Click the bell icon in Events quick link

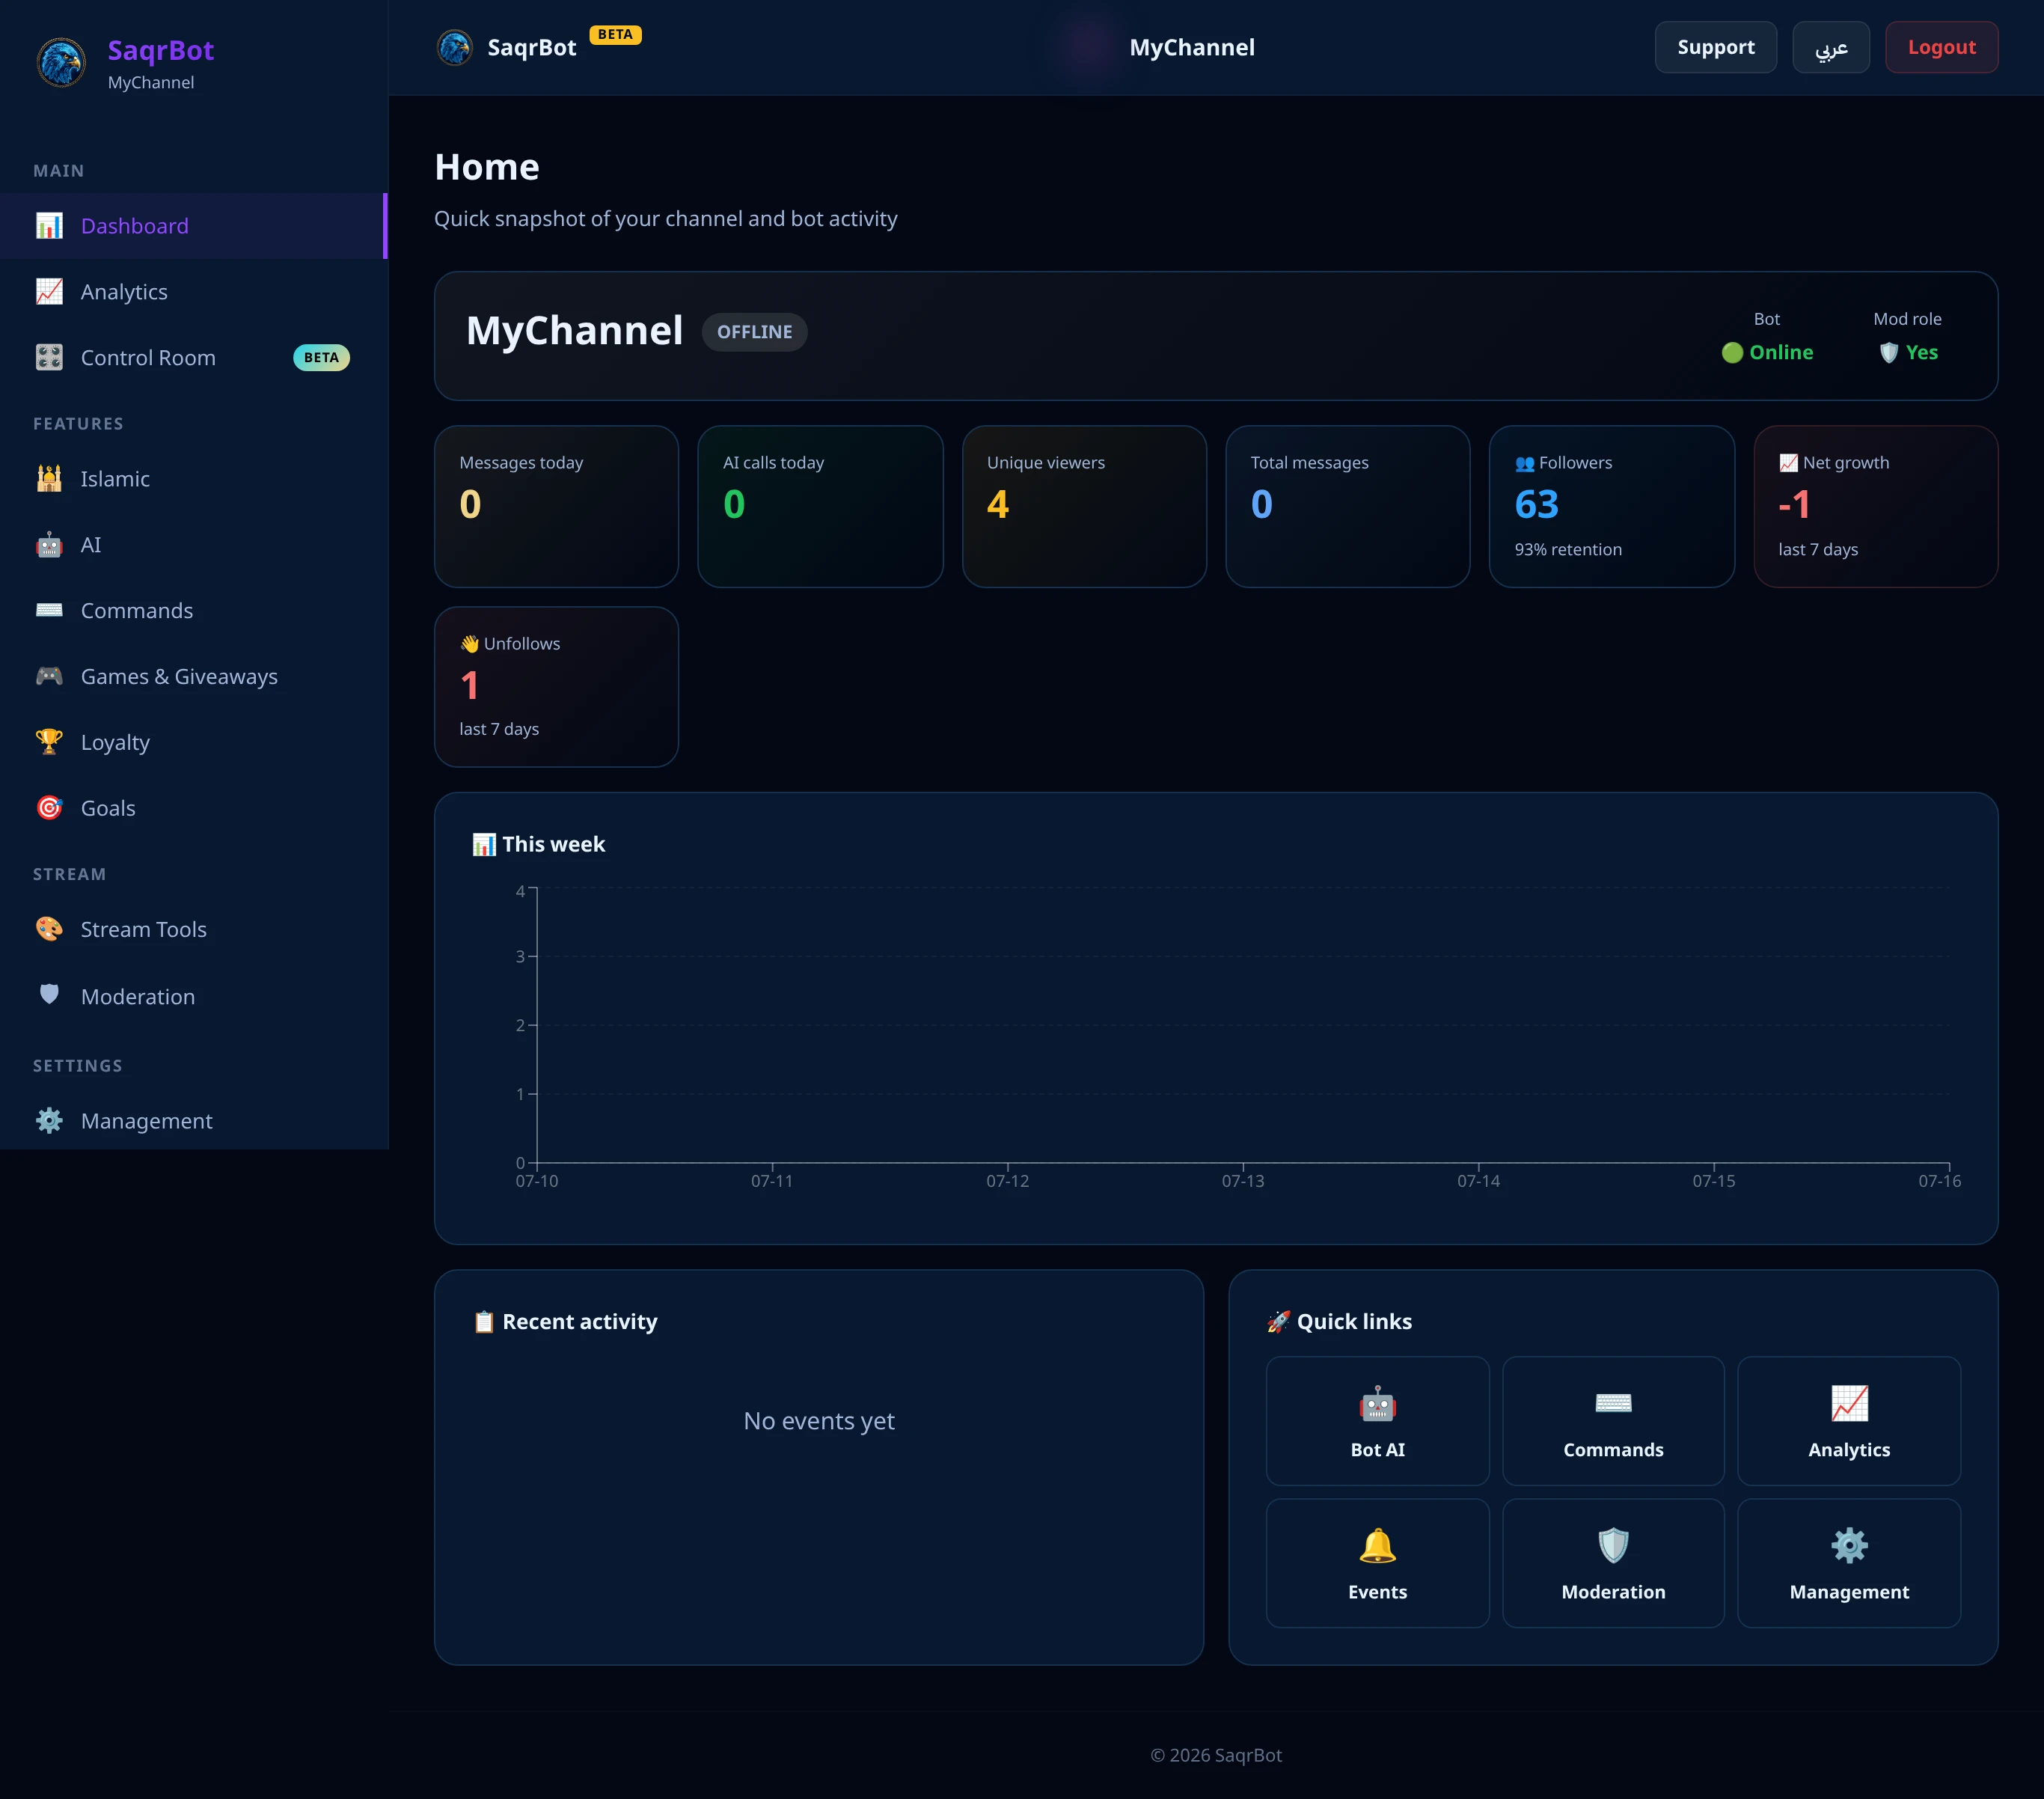[x=1377, y=1546]
